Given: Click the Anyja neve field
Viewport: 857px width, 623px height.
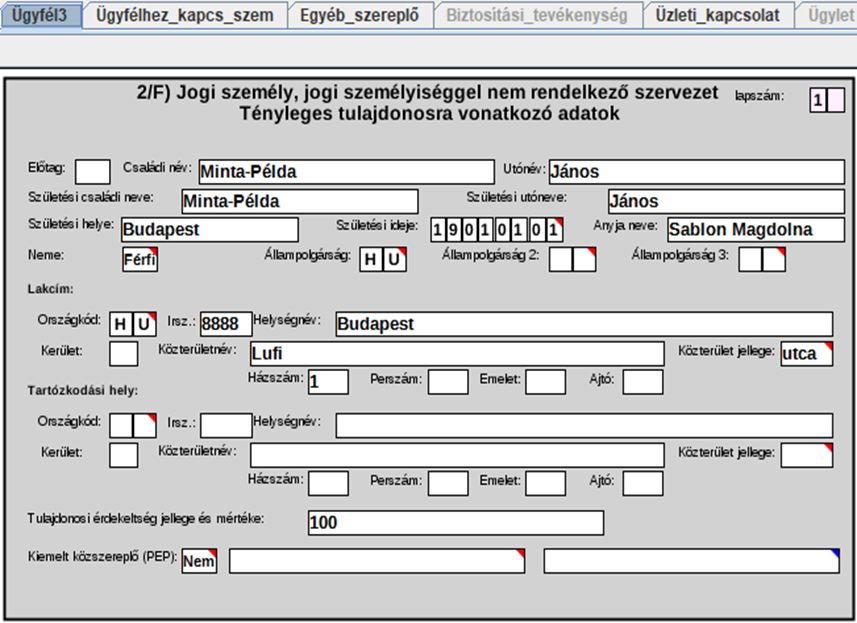Looking at the screenshot, I should [754, 229].
